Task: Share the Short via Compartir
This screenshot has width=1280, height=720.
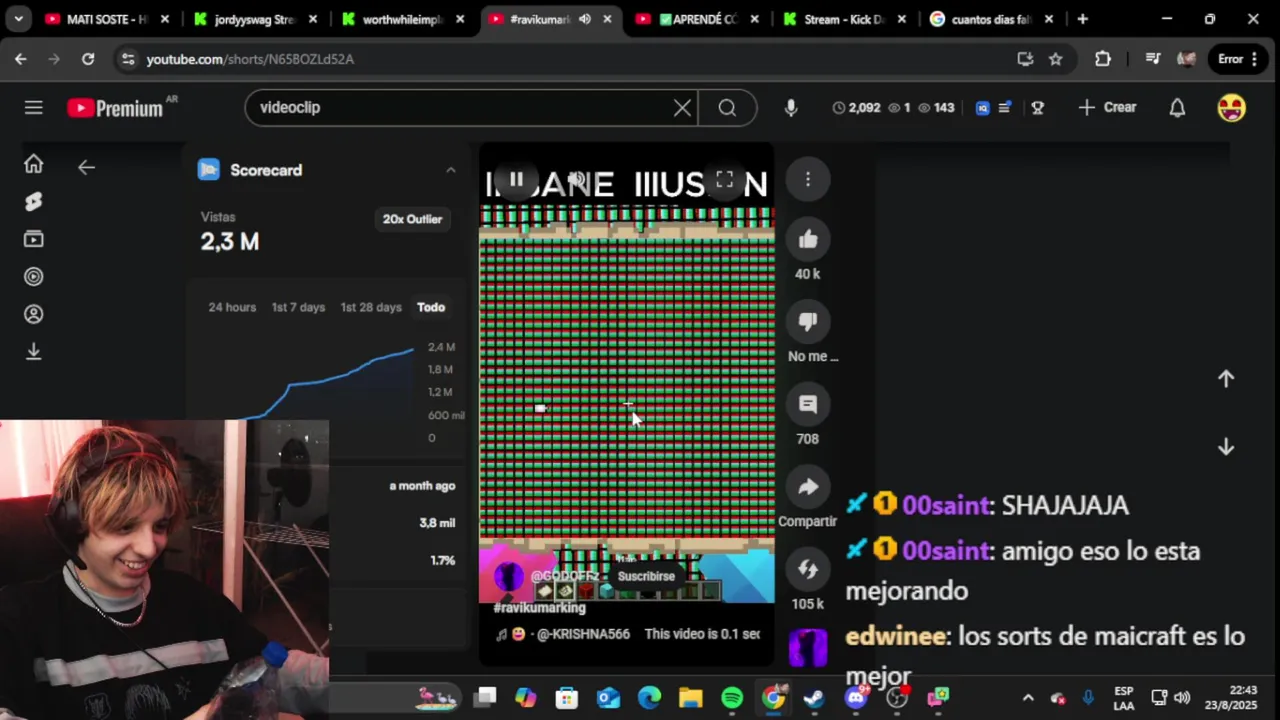Action: [808, 487]
